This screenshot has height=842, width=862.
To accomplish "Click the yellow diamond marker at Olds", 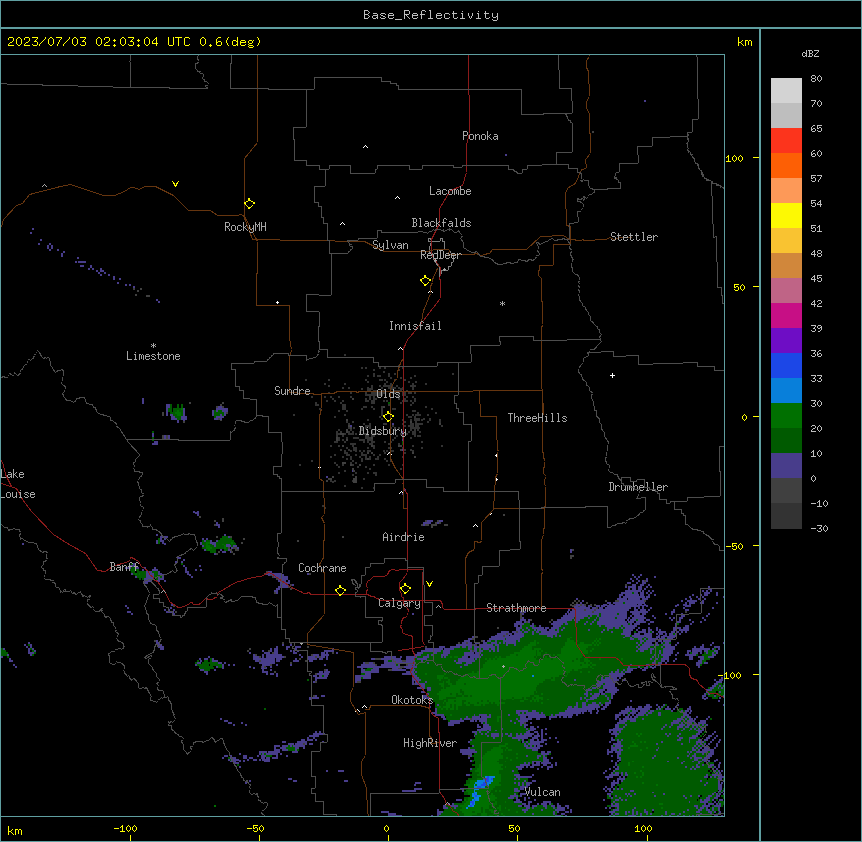I will (x=388, y=417).
